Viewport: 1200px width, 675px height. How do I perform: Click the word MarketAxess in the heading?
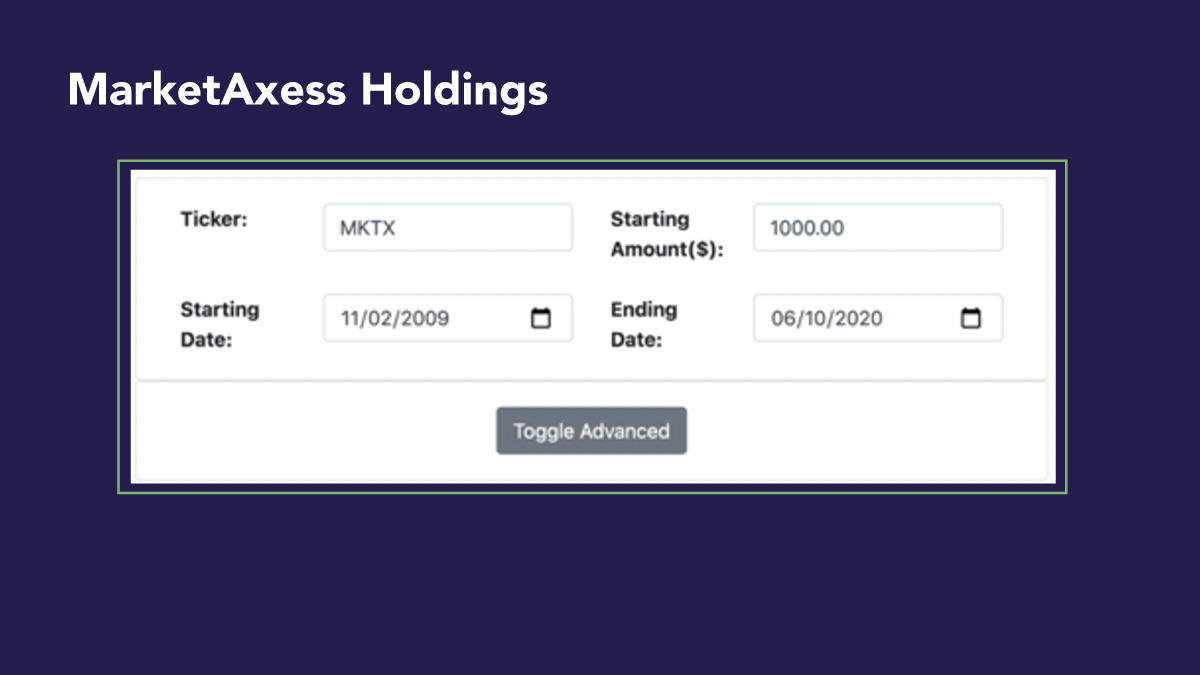pos(207,90)
